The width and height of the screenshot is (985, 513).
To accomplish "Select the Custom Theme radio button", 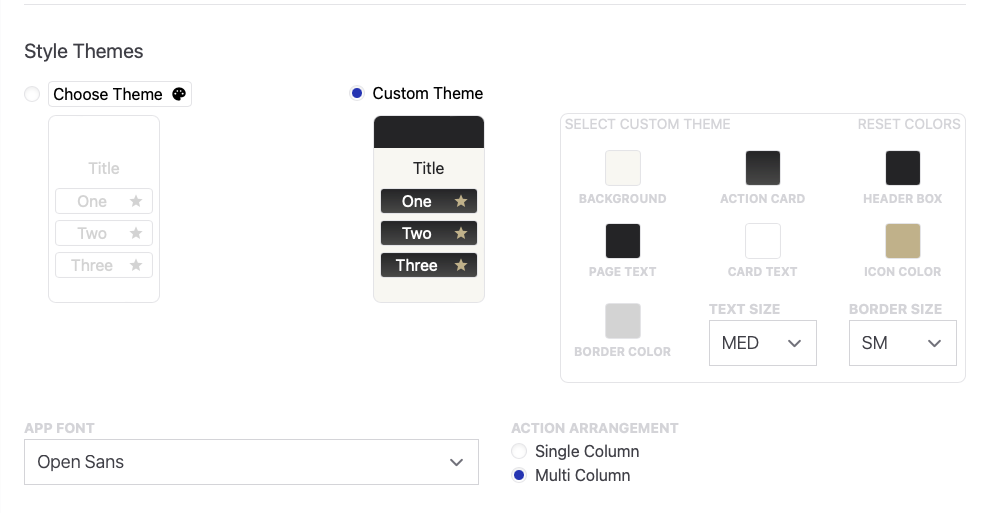I will click(x=357, y=93).
